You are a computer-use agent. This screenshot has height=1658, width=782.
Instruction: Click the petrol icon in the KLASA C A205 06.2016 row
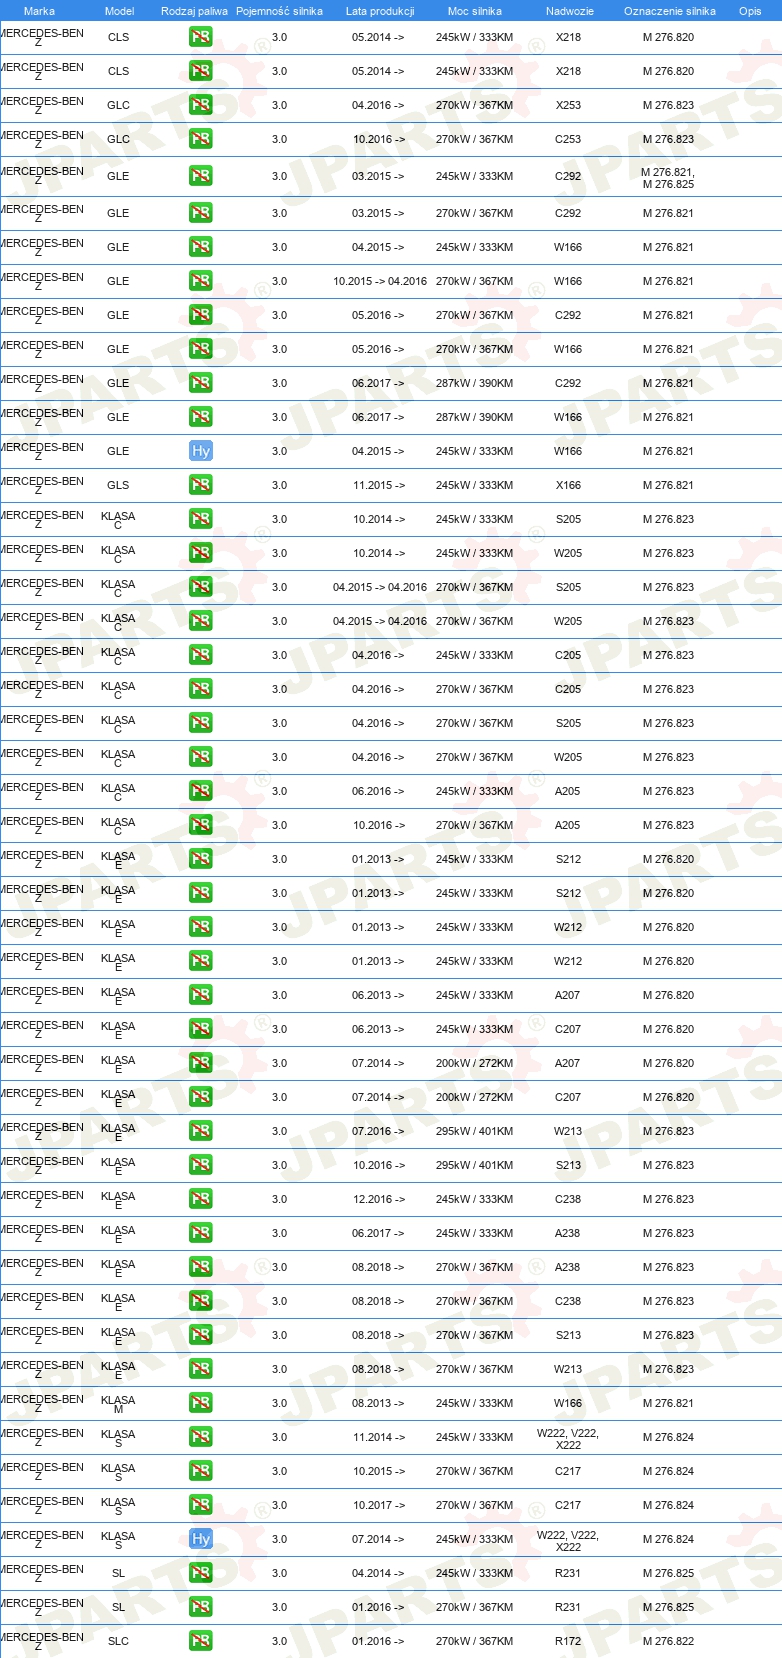point(201,791)
